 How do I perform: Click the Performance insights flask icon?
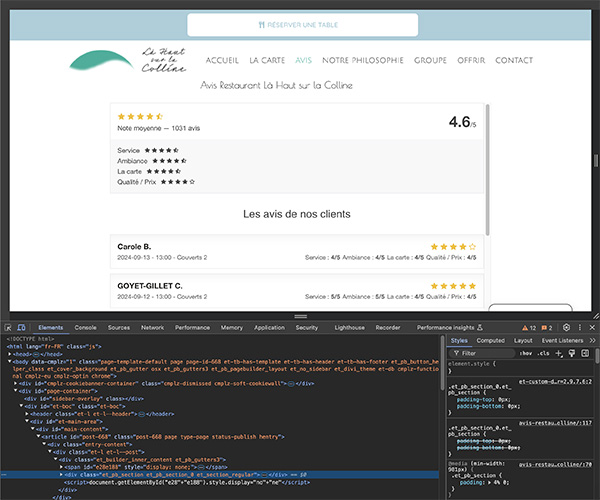coord(480,327)
